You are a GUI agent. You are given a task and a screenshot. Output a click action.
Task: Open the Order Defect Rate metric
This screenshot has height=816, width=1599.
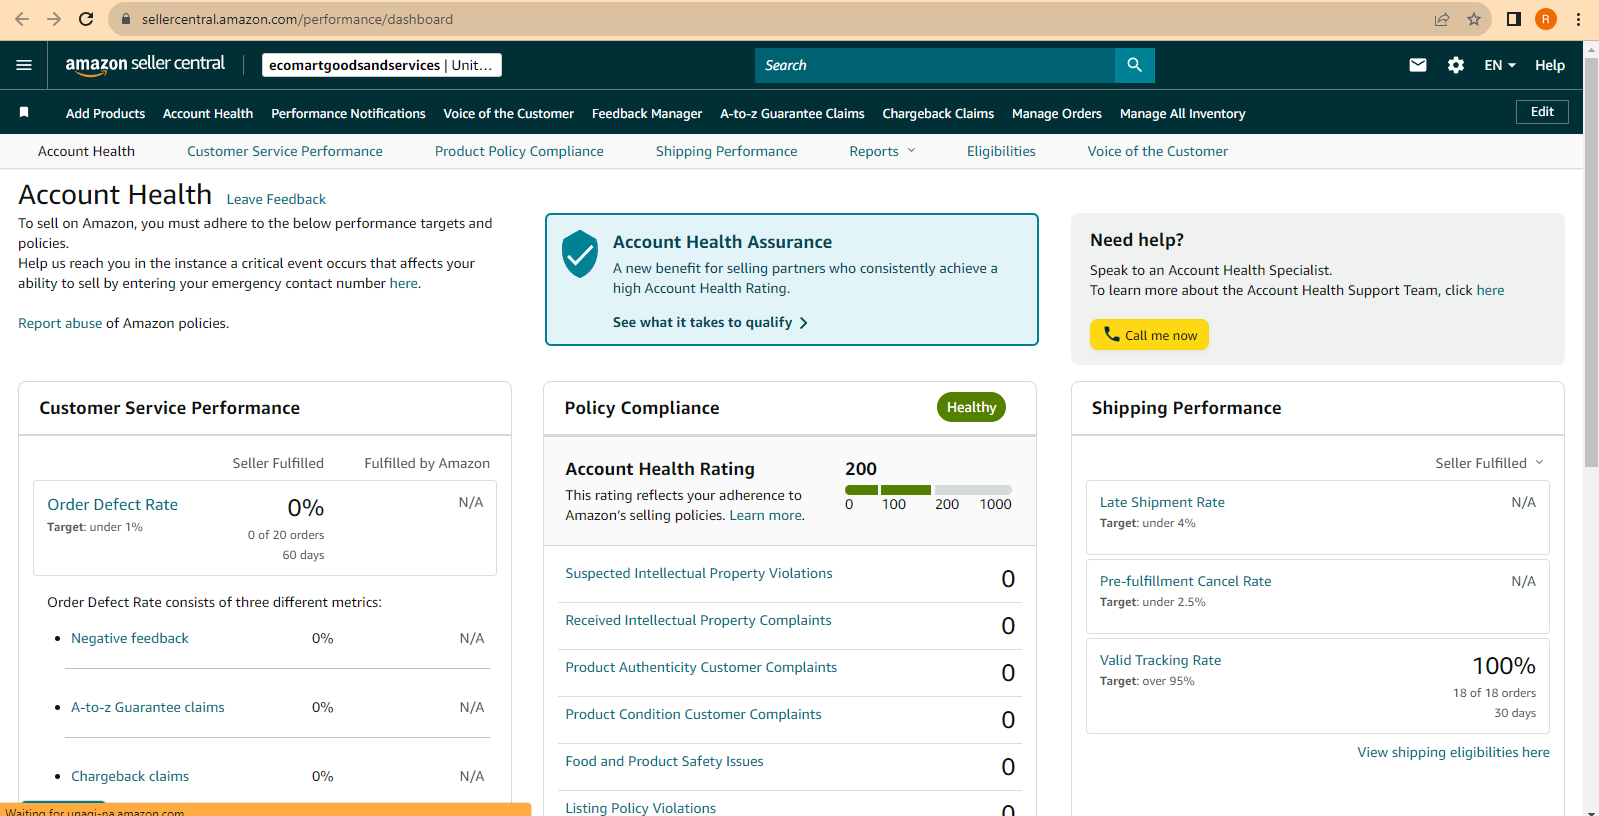point(113,505)
